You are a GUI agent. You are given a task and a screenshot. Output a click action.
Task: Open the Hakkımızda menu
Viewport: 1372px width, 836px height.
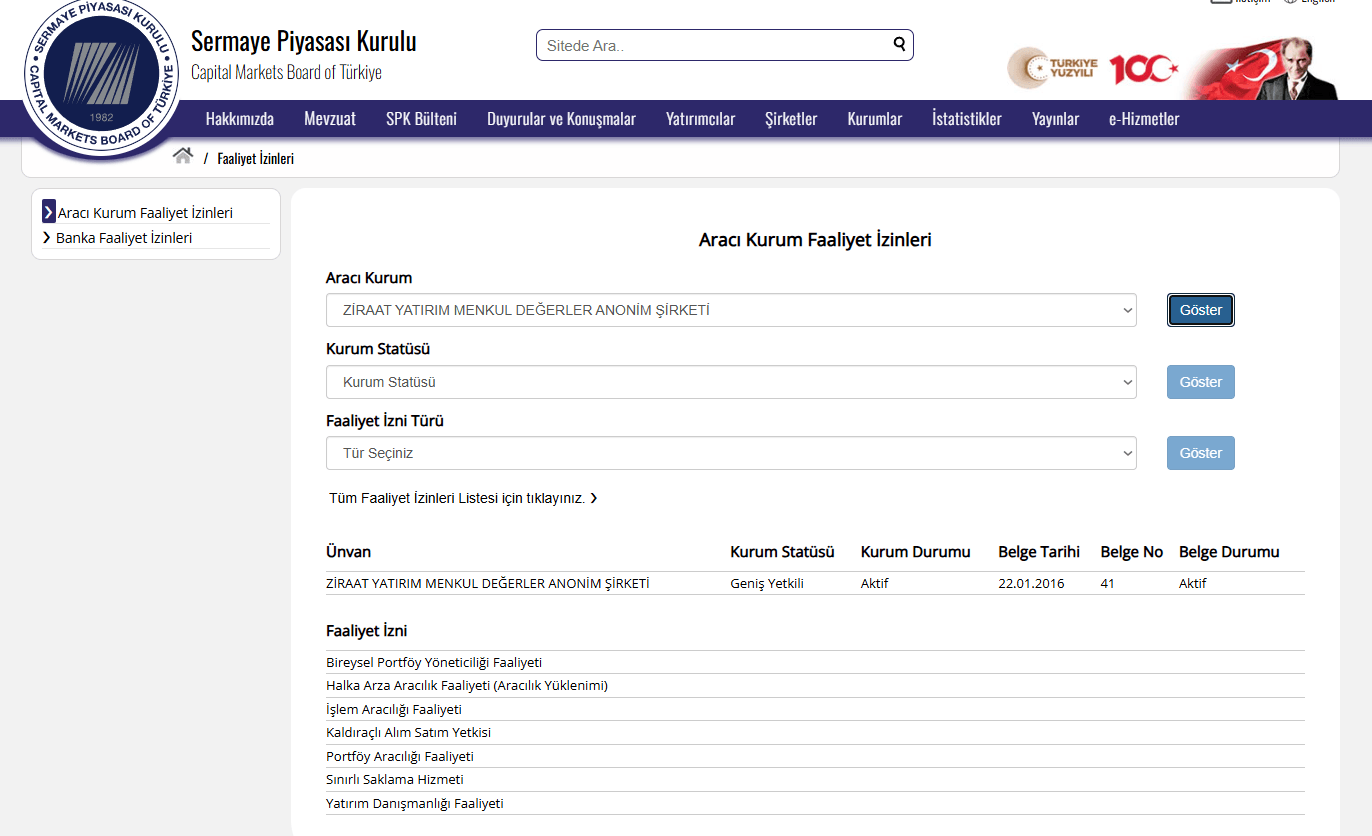[239, 119]
